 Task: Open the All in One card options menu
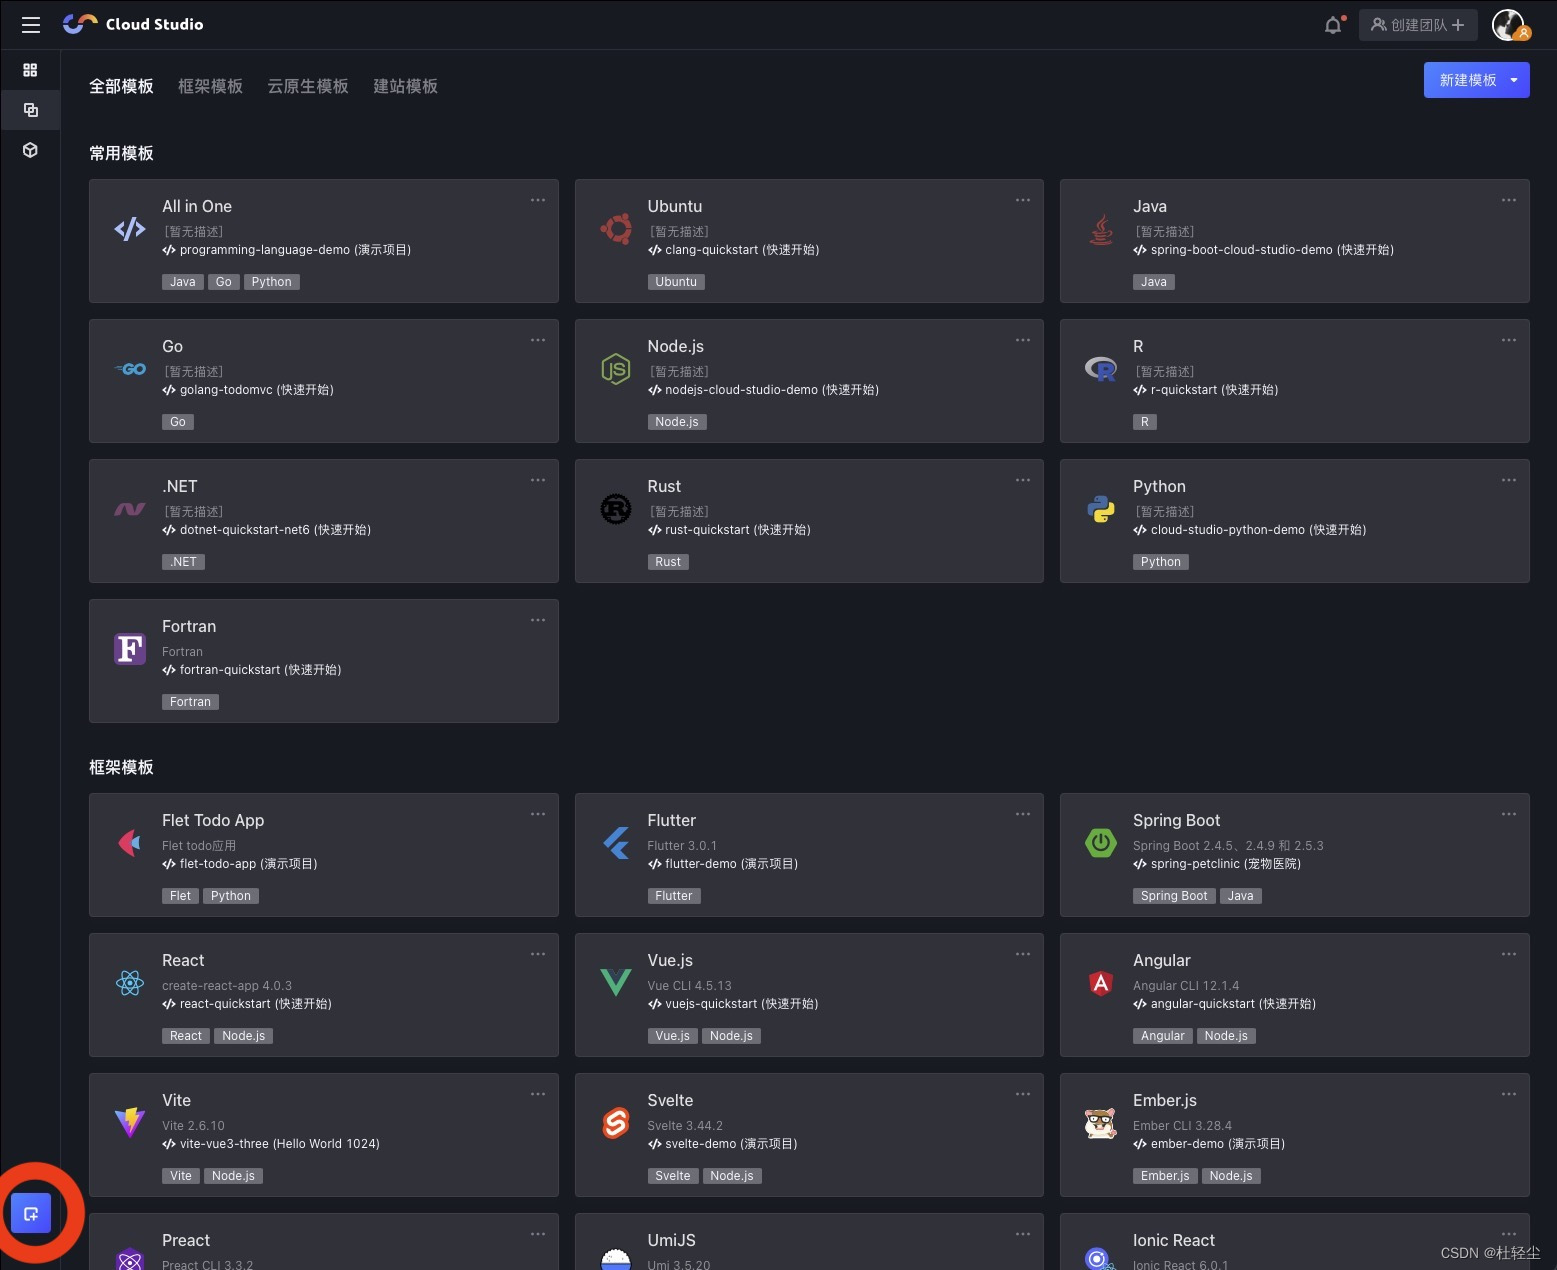click(x=538, y=200)
